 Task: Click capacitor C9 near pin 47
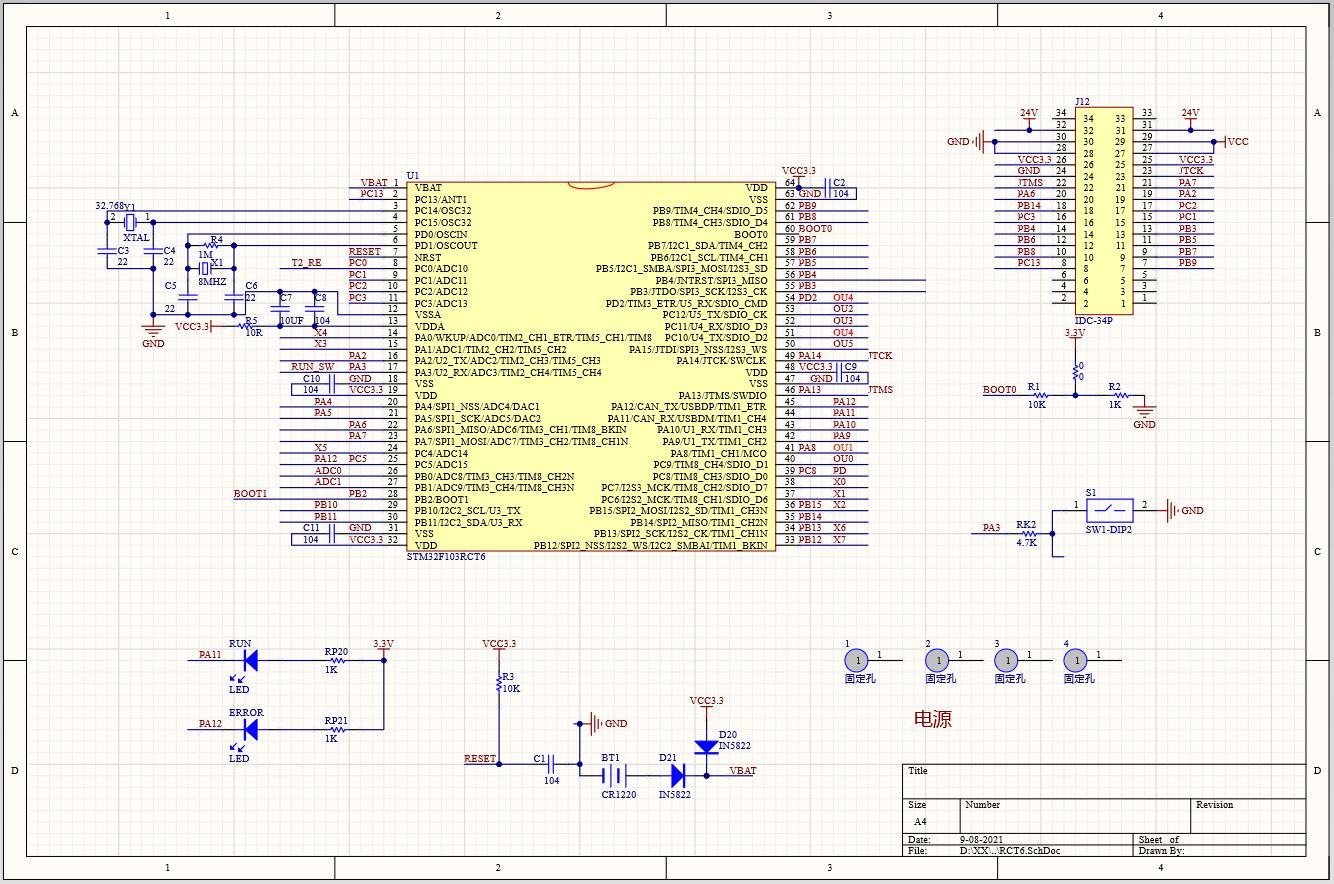[840, 372]
